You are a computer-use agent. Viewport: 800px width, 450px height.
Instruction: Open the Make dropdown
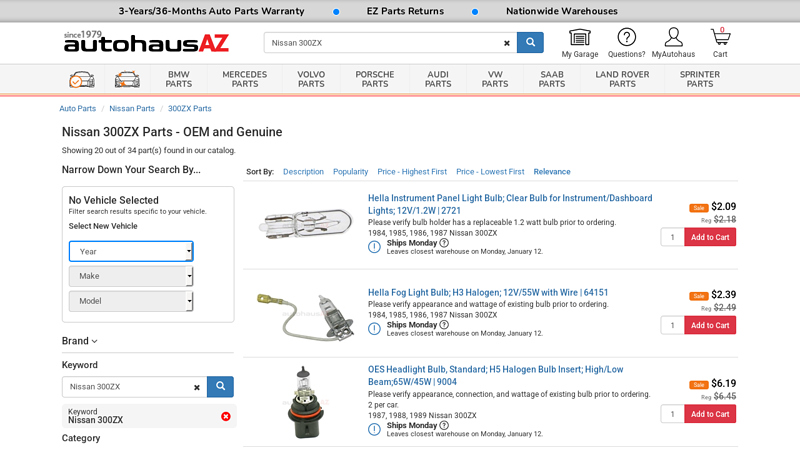tap(131, 276)
